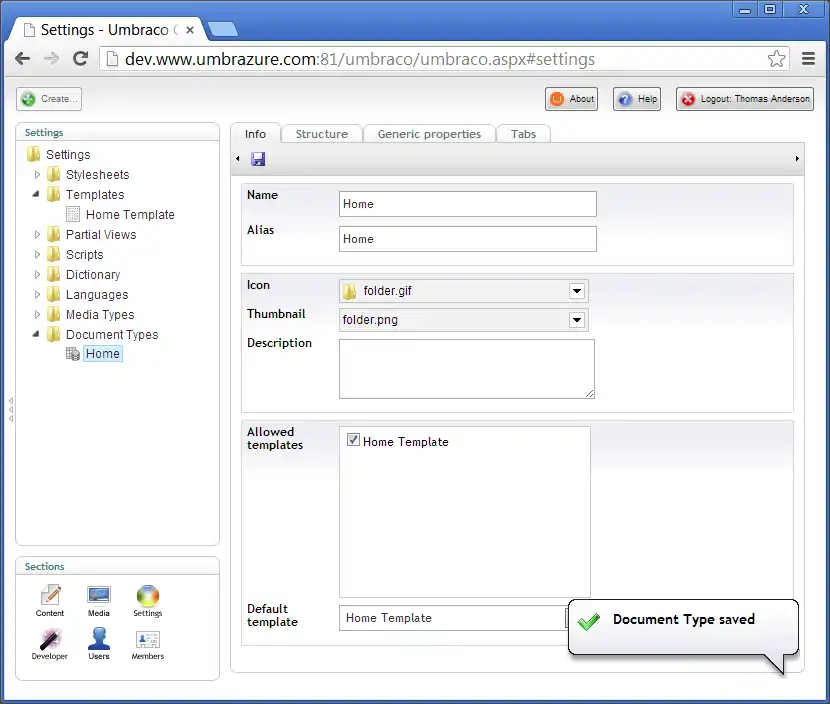
Task: Click the browser address bar
Action: pyautogui.click(x=444, y=59)
